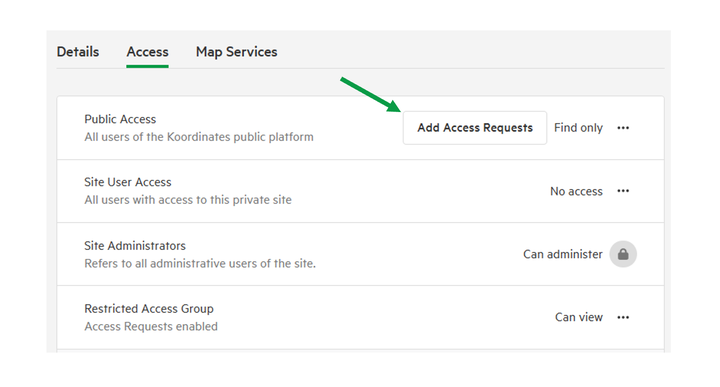Select the Site User Access row title
This screenshot has height=387, width=720.
[x=128, y=182]
